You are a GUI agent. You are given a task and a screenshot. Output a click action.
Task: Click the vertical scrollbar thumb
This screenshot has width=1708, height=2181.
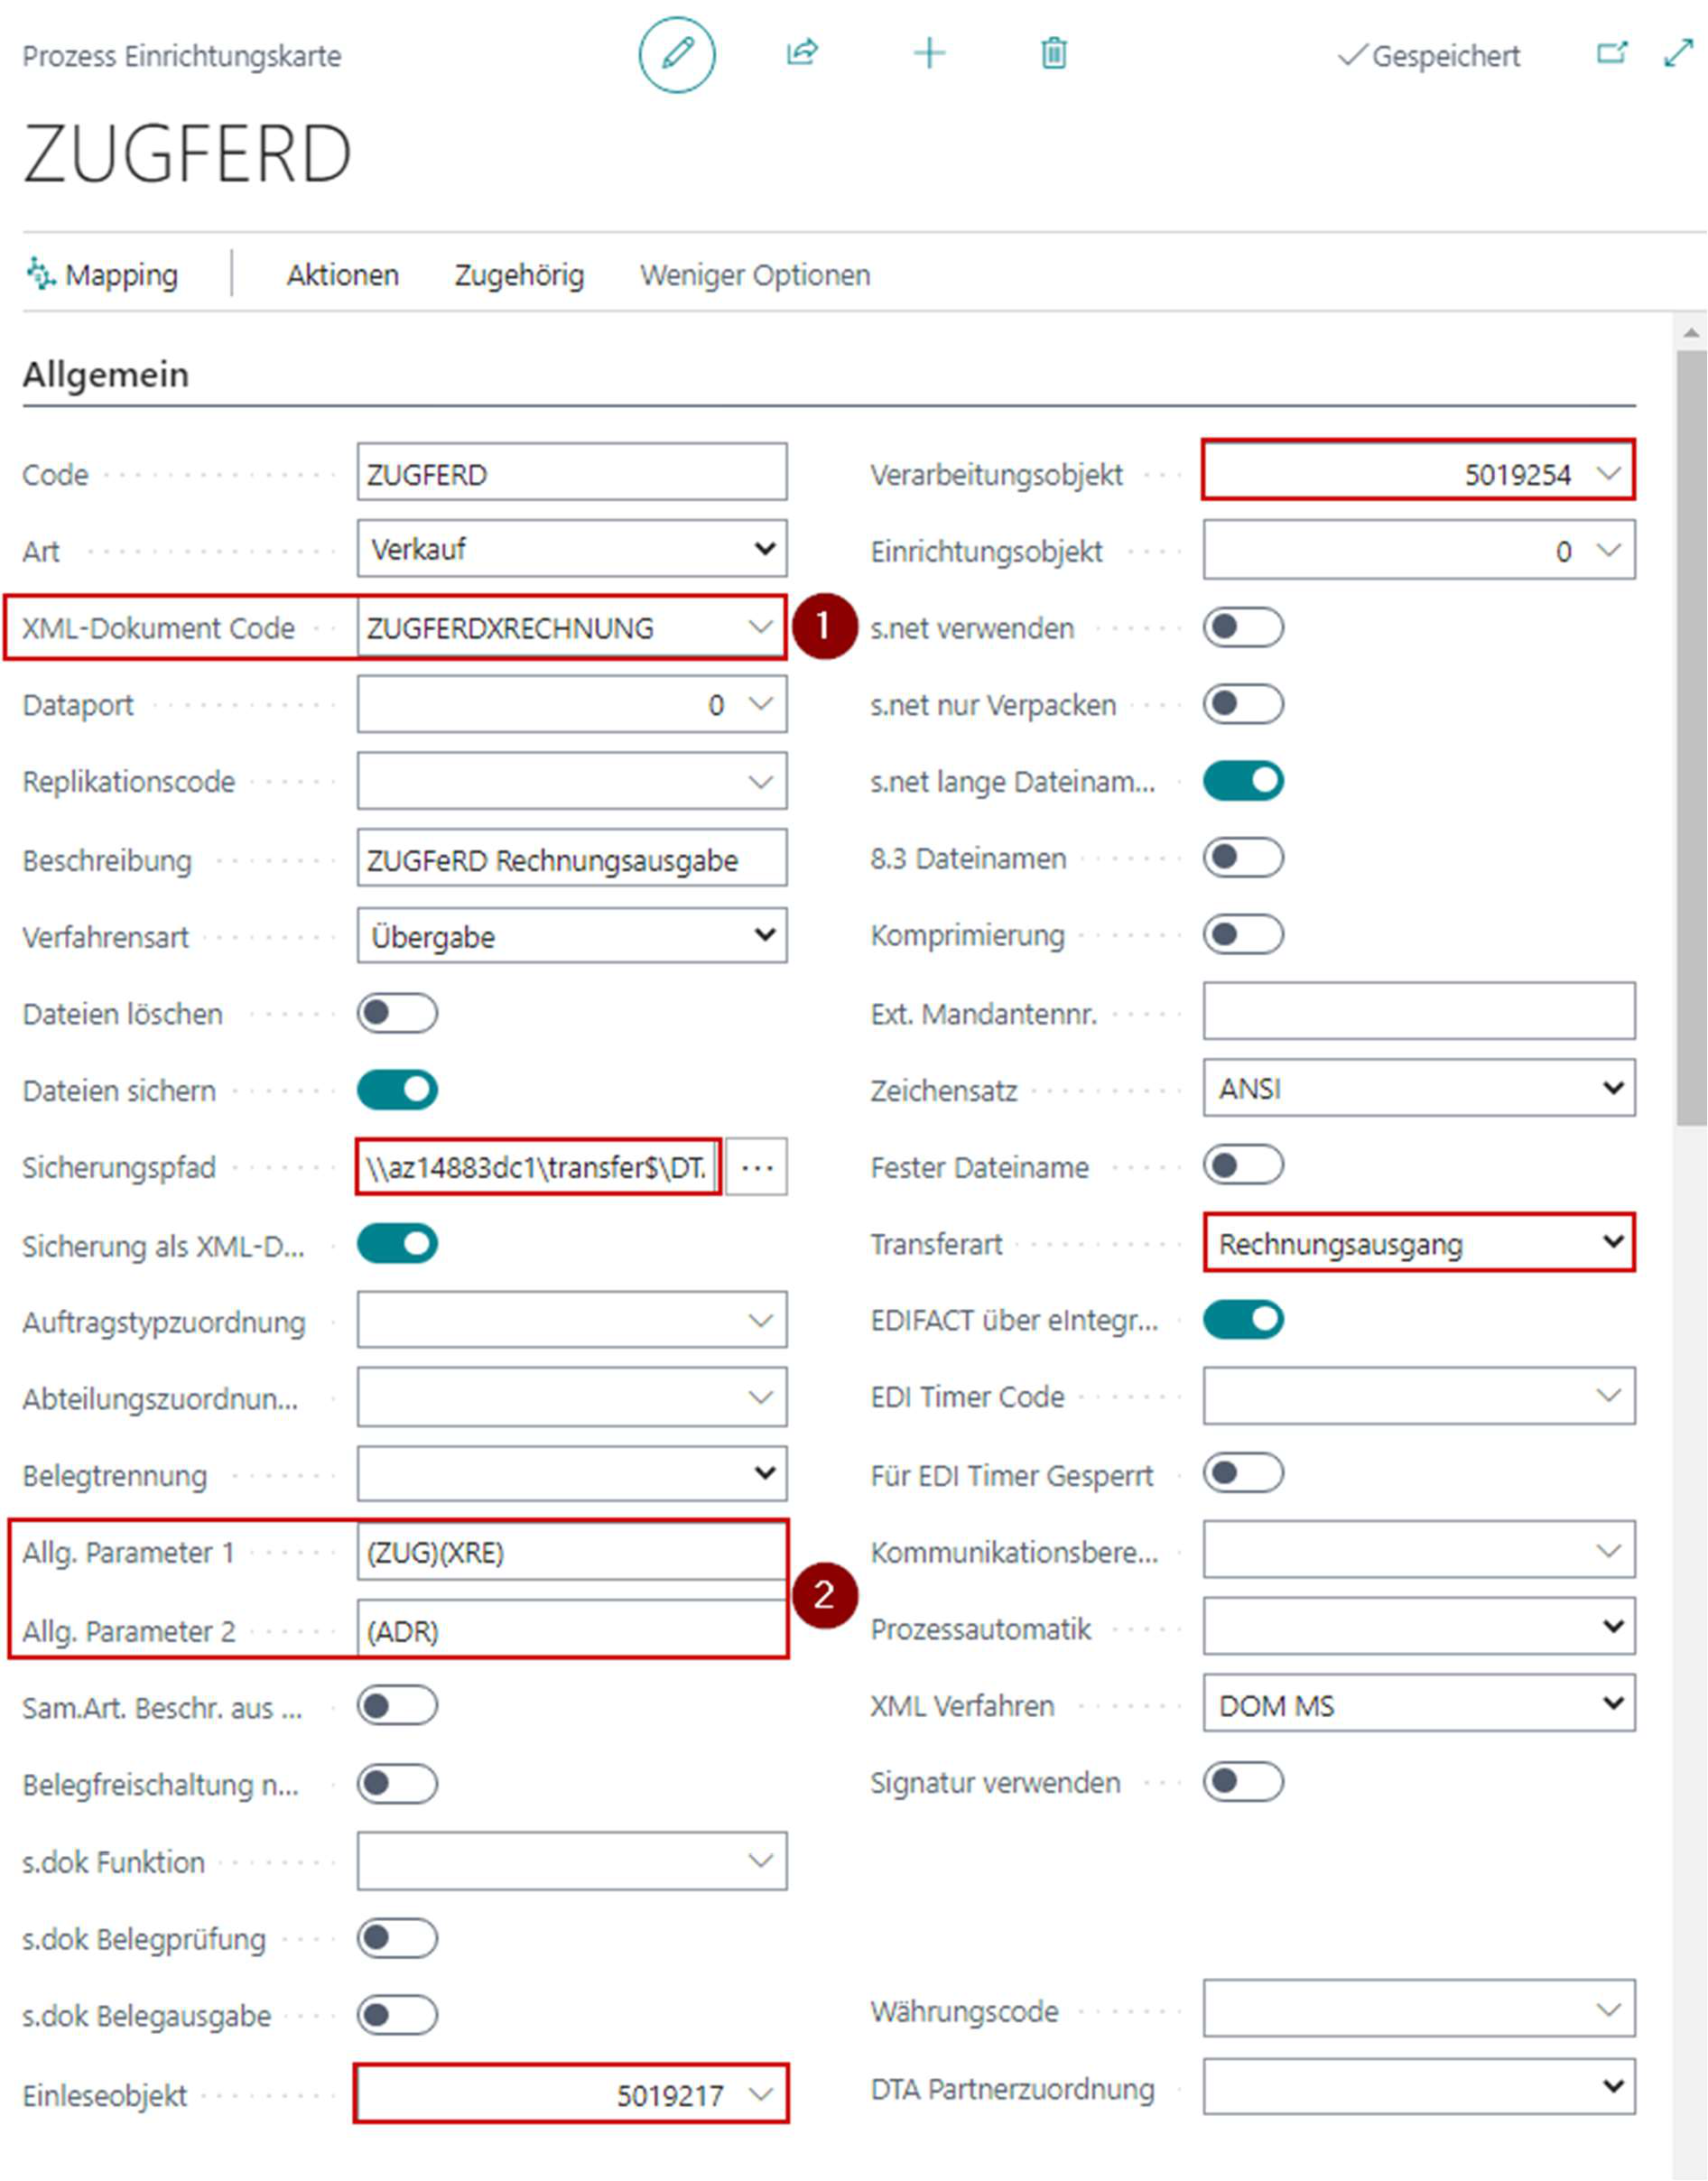click(1691, 740)
